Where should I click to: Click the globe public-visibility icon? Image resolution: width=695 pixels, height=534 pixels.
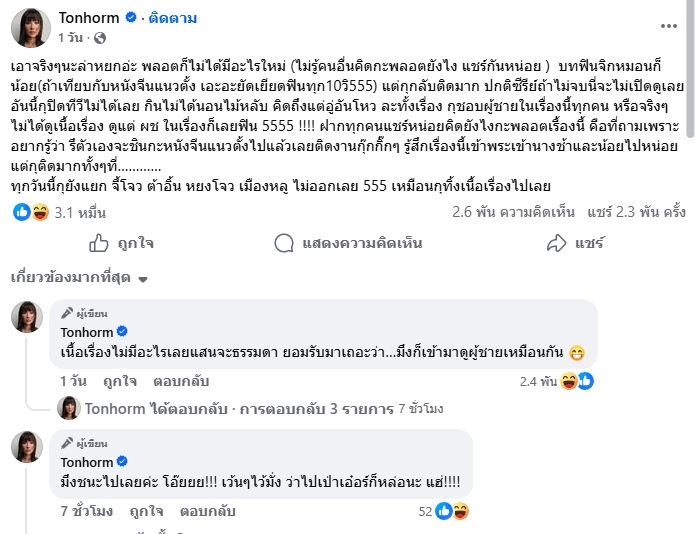[x=100, y=38]
